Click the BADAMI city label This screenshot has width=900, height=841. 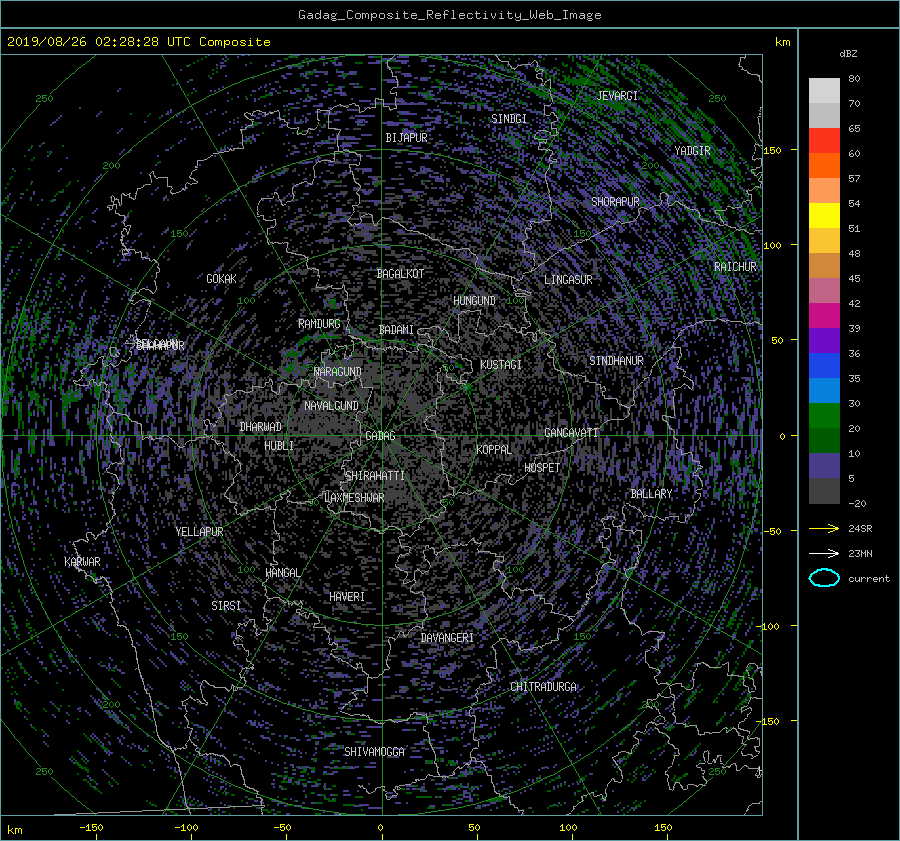pos(396,330)
